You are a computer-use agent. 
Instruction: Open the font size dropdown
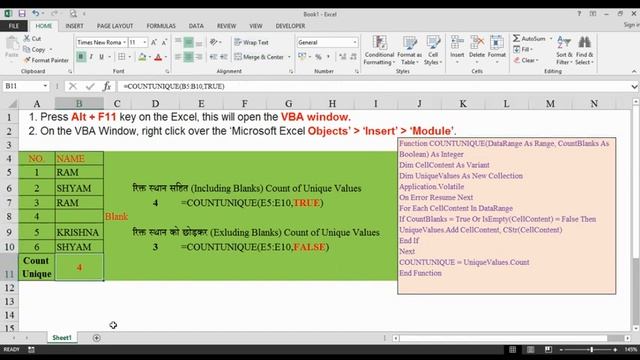click(144, 42)
